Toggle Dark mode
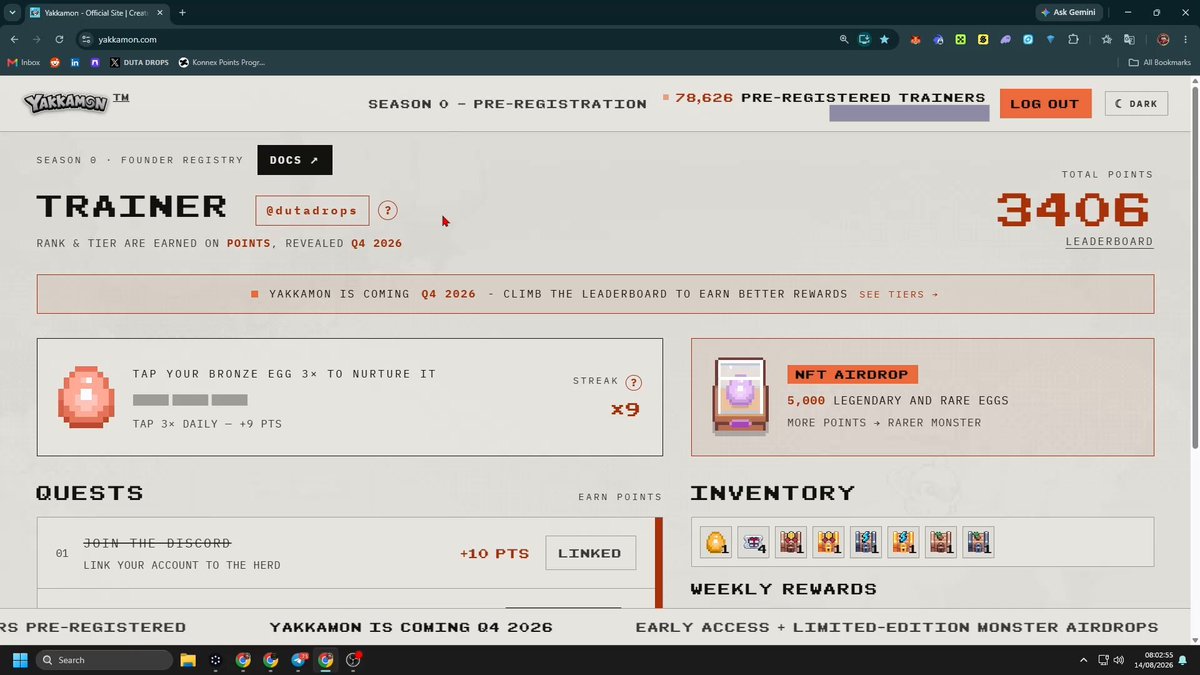The image size is (1200, 675). tap(1136, 103)
